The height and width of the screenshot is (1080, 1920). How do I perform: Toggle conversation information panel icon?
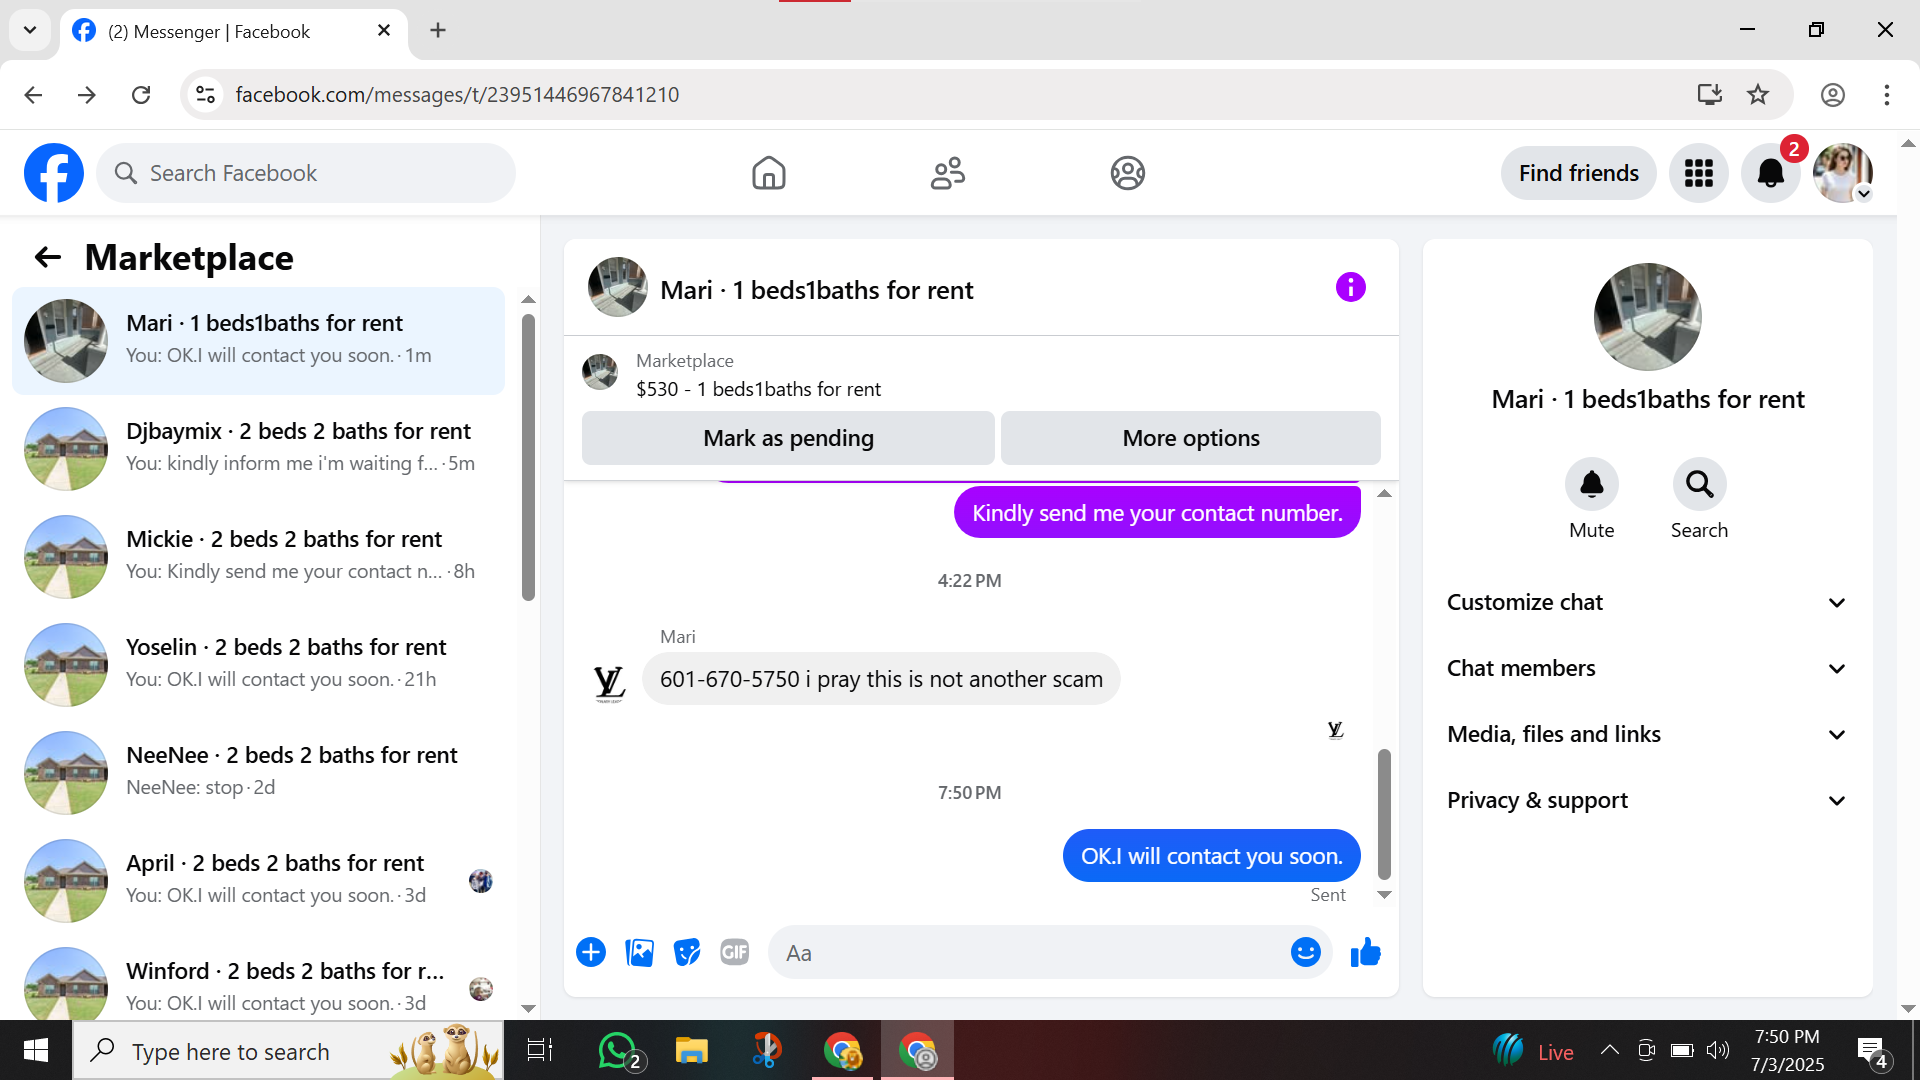pyautogui.click(x=1350, y=288)
